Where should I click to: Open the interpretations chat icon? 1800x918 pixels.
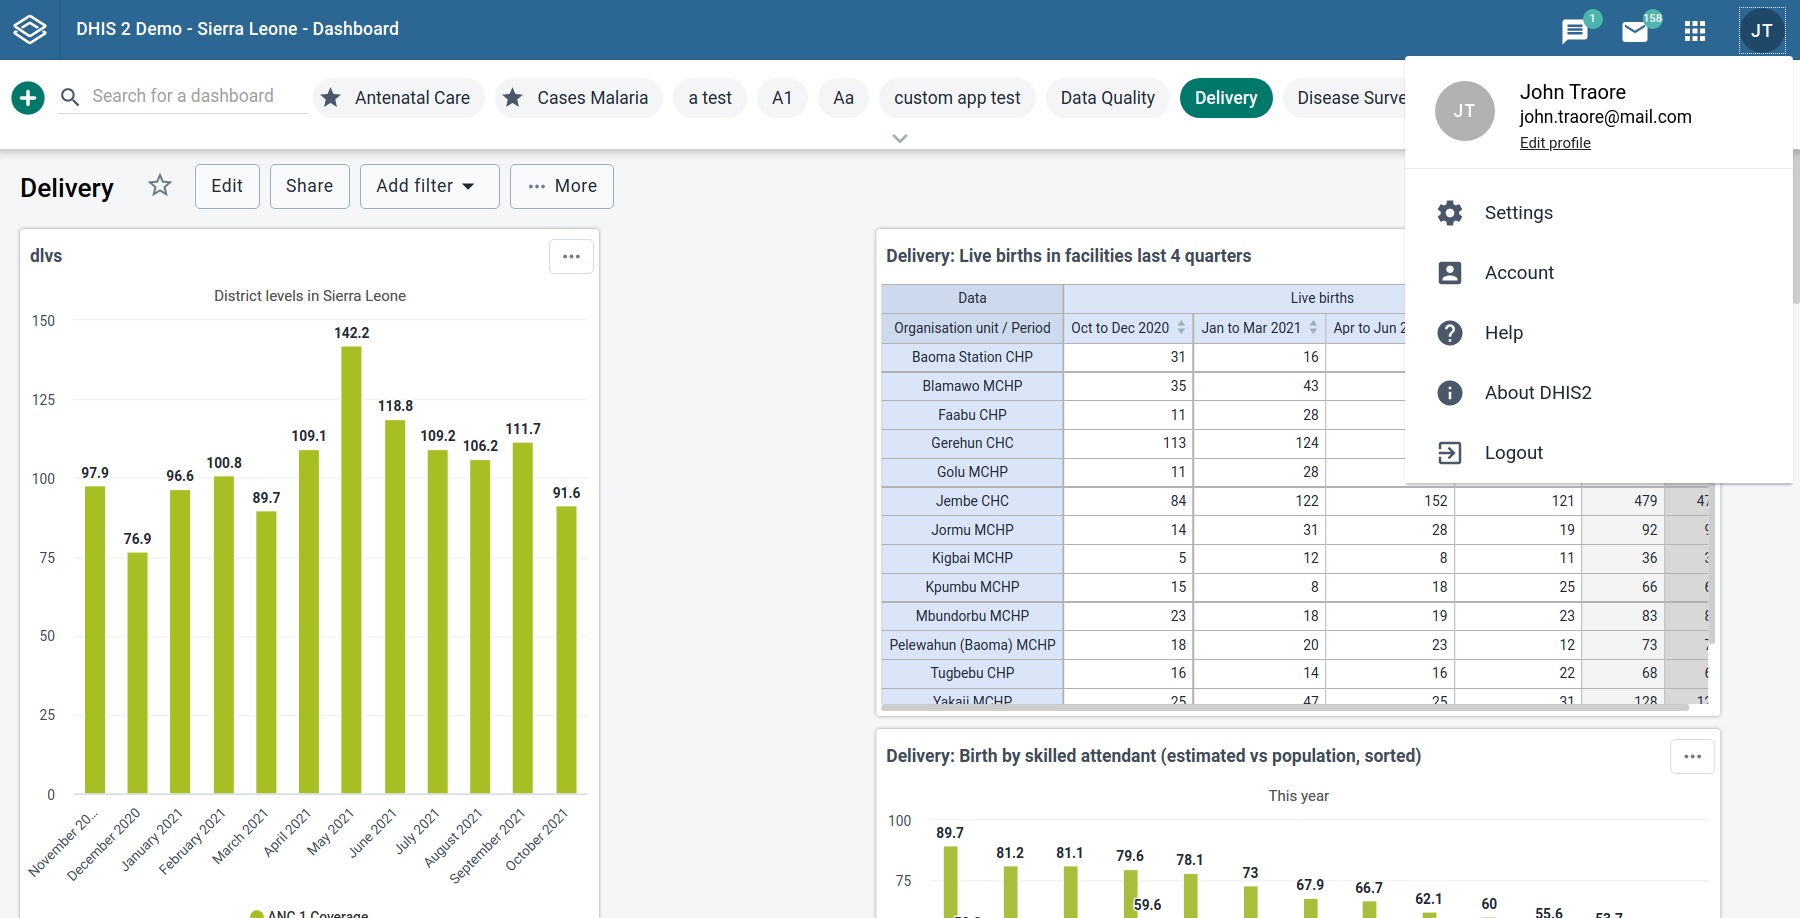pos(1574,32)
